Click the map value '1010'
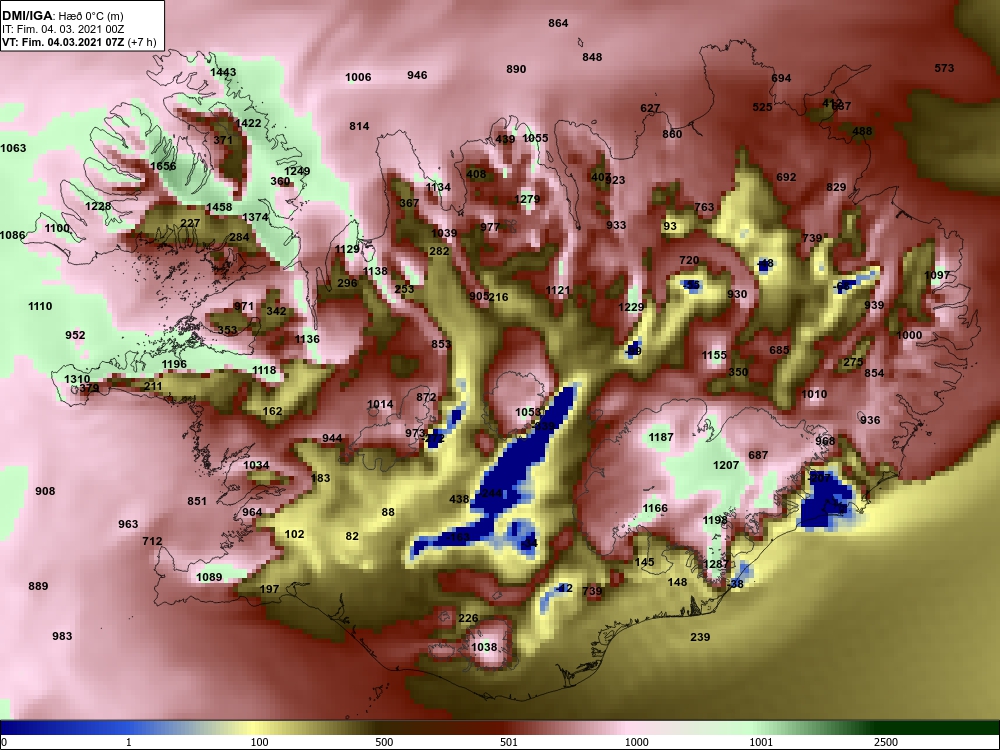 click(x=814, y=394)
